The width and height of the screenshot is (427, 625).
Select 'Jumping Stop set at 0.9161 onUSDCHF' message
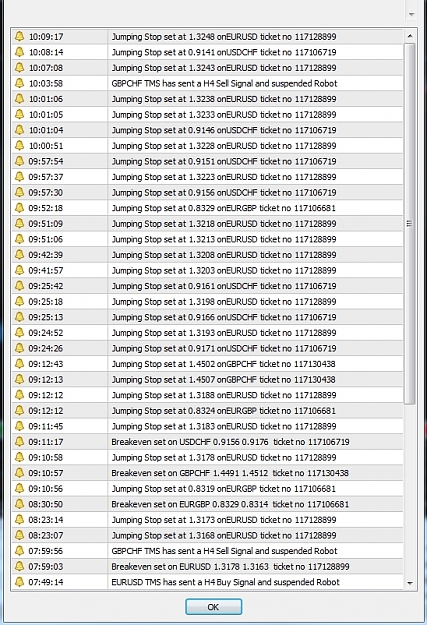pos(224,286)
